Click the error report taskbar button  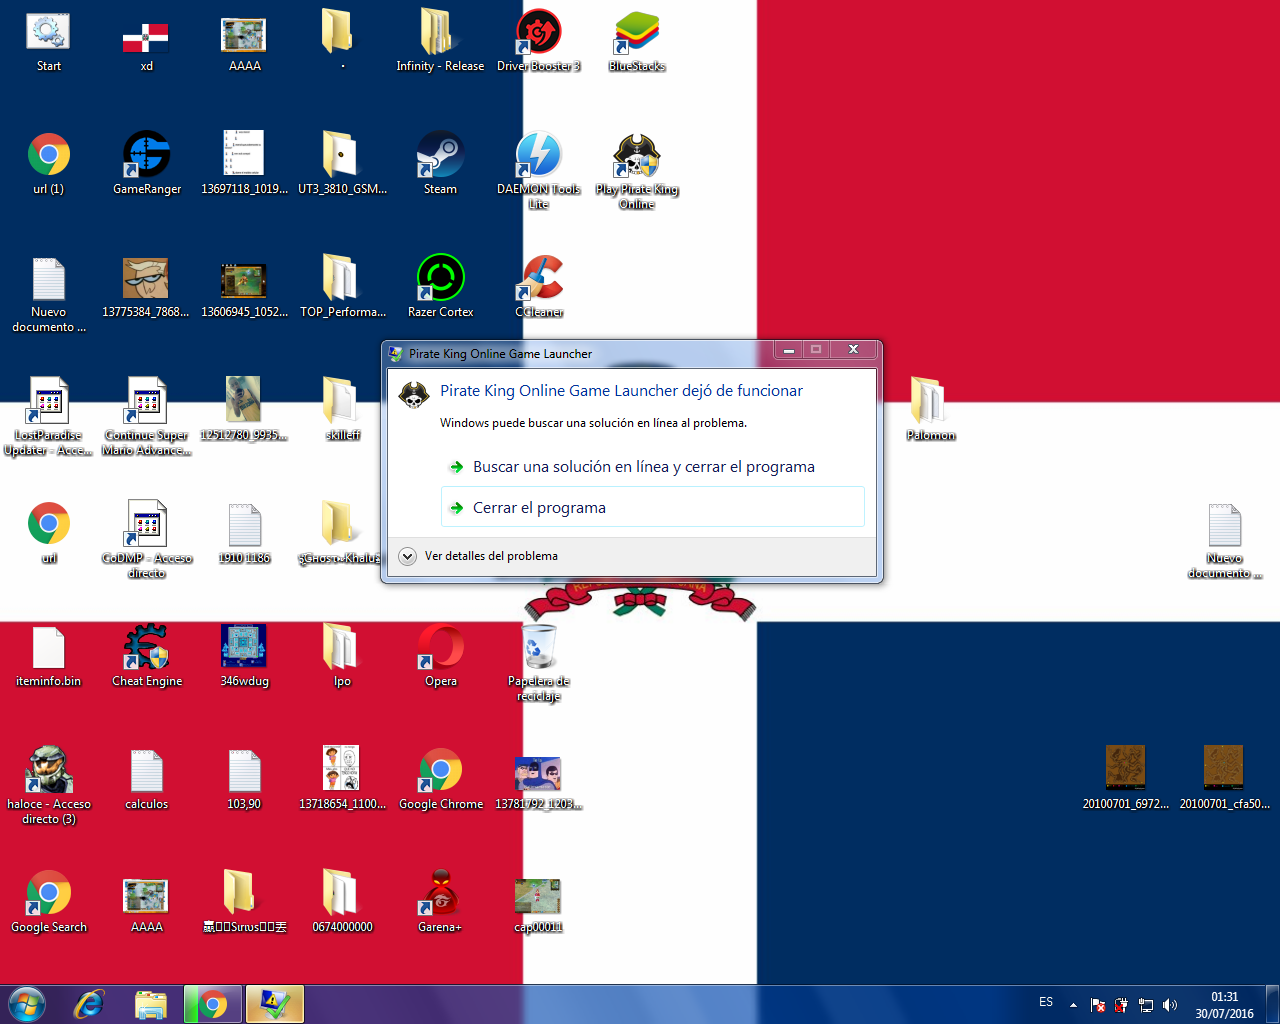(x=274, y=1004)
